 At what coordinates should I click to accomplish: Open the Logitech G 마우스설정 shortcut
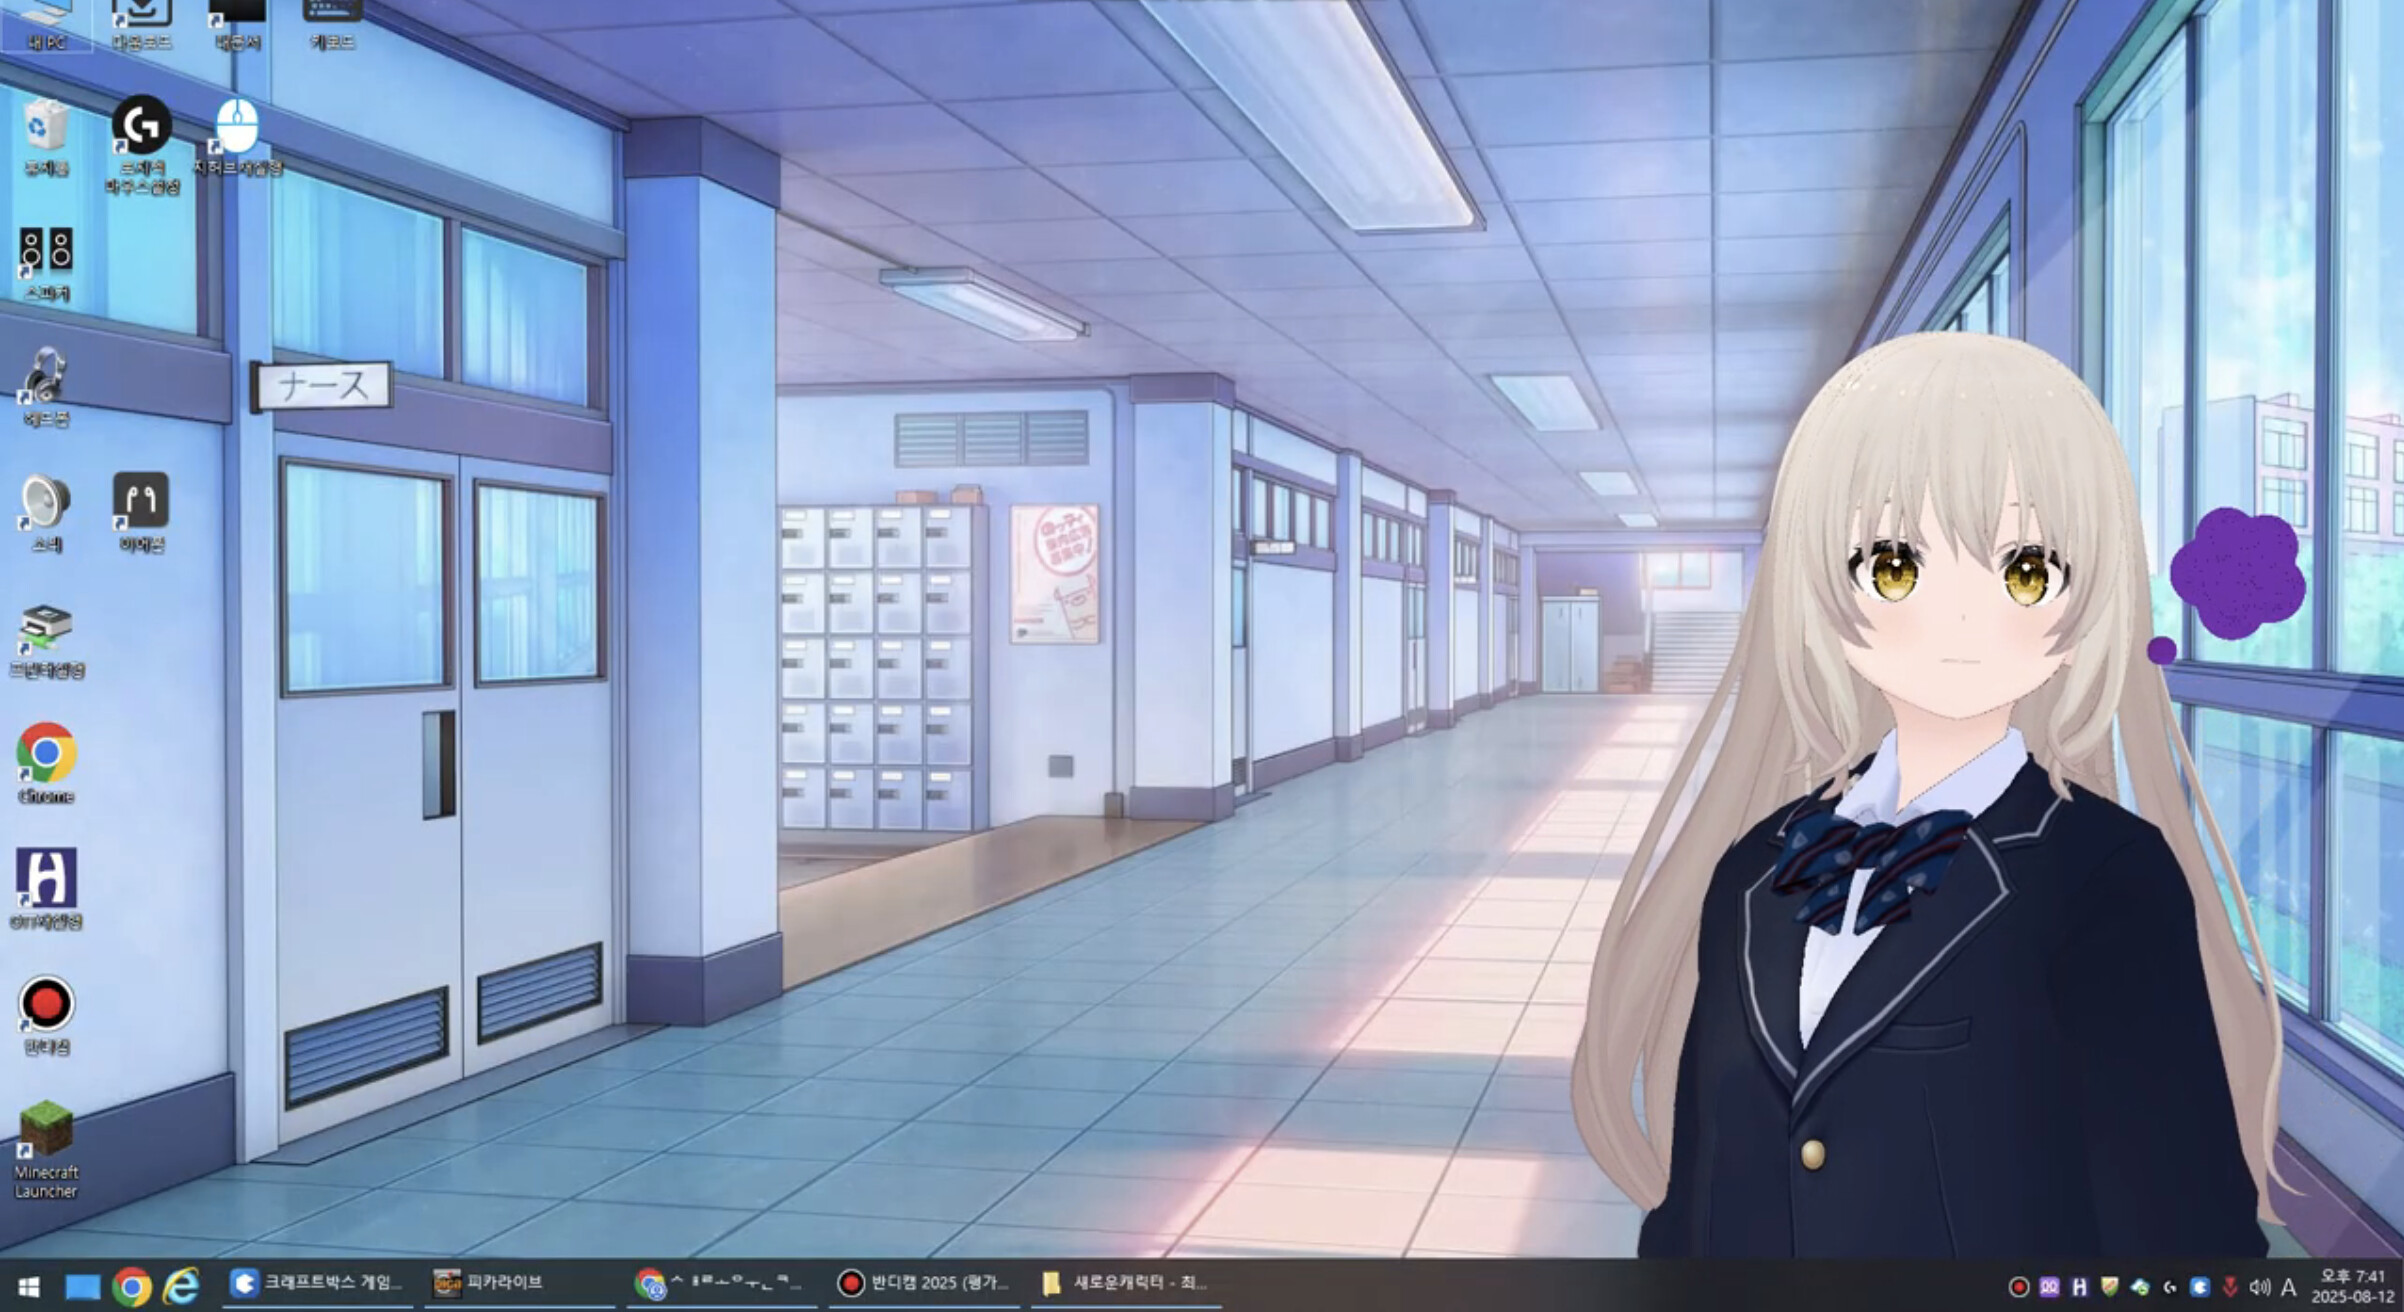[140, 125]
